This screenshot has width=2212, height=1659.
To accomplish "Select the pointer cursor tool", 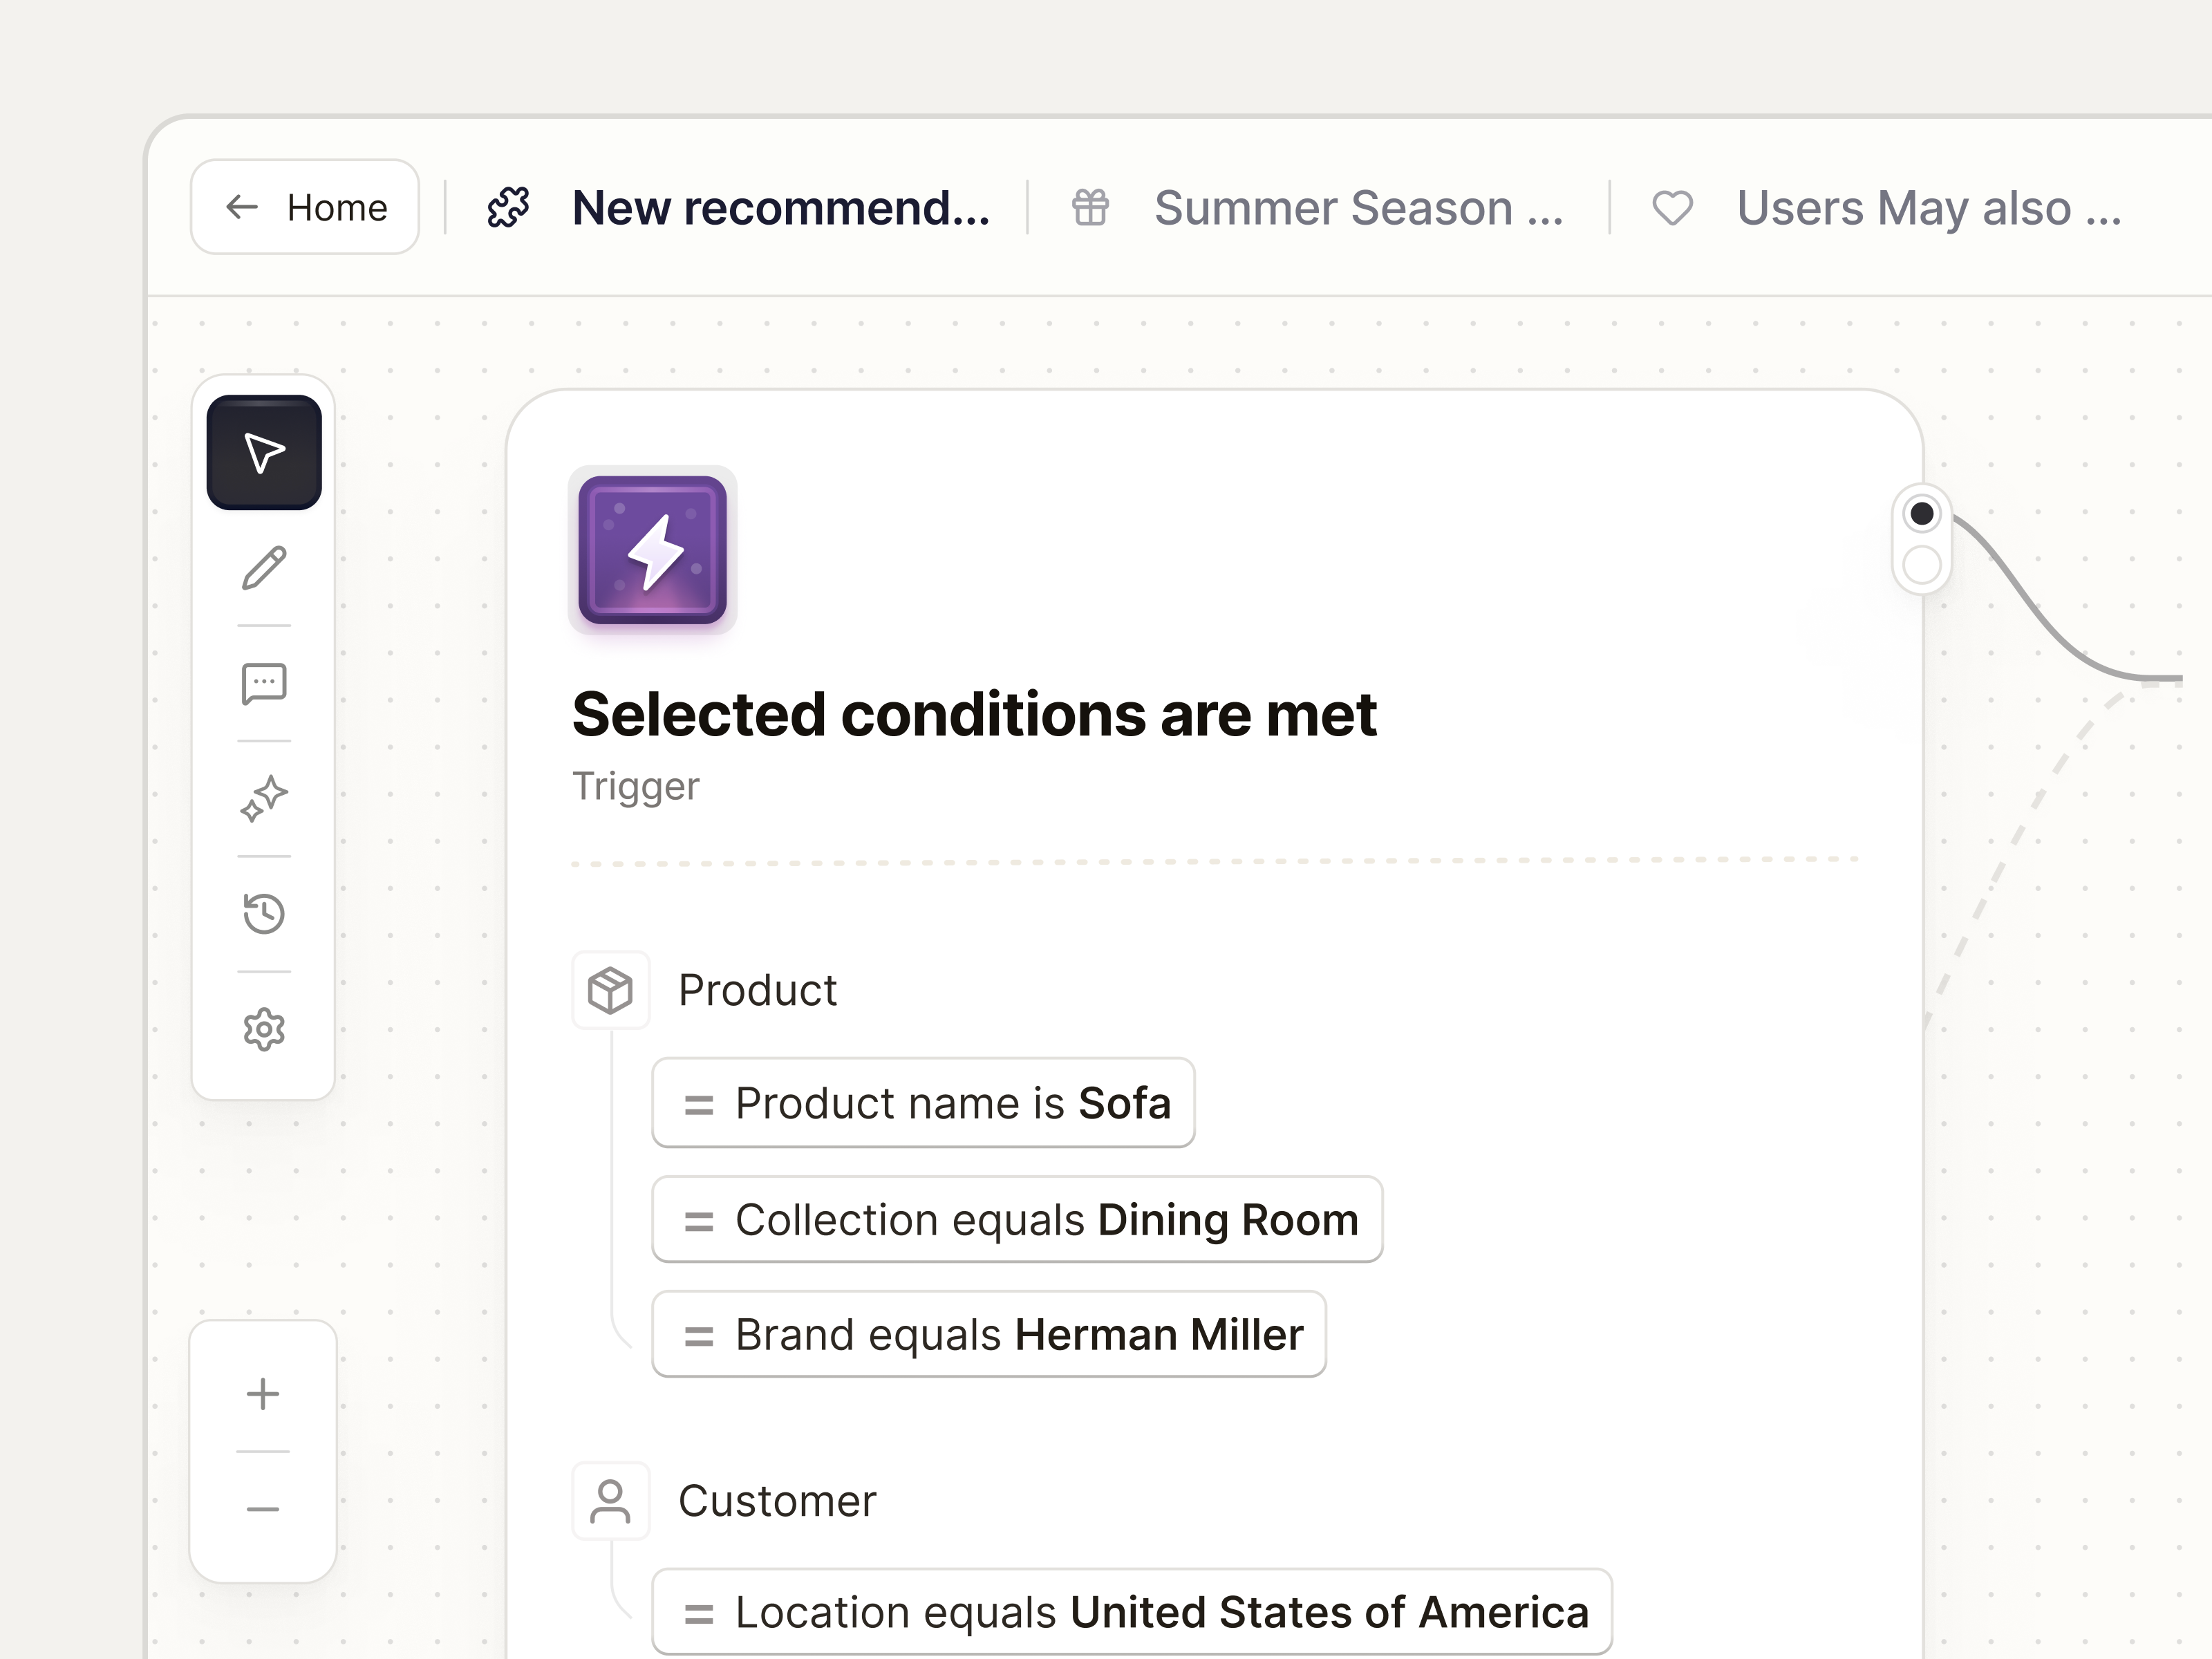I will [x=264, y=453].
